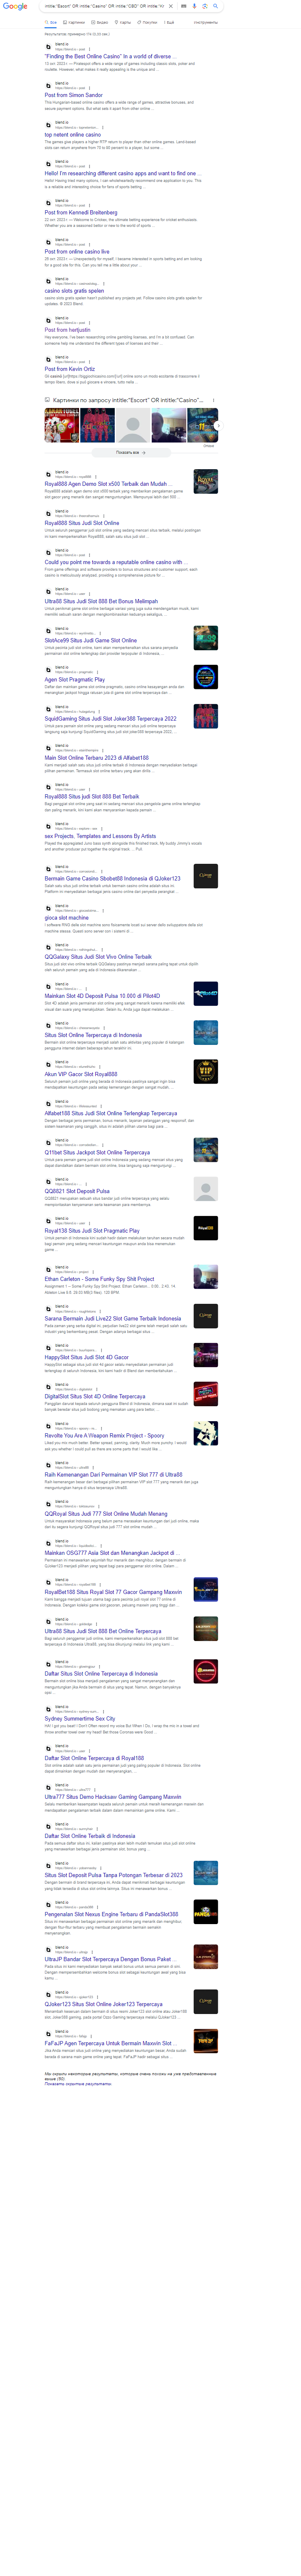Open "Ethan Carleton - Some Funky Spy Shit Project"
The height and width of the screenshot is (2576, 301).
click(x=99, y=1279)
